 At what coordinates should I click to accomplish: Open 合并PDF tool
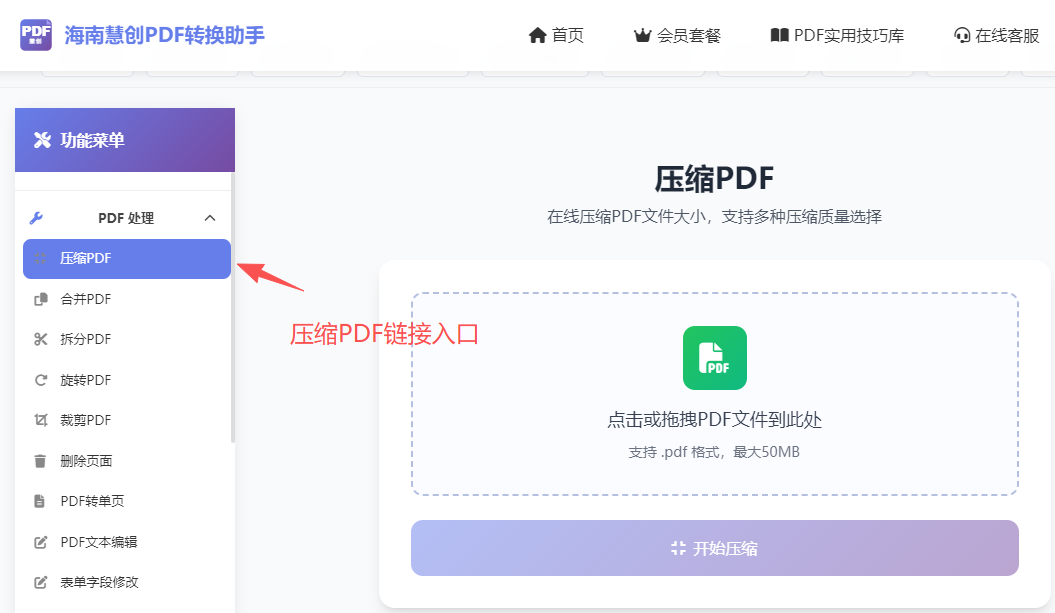point(85,299)
